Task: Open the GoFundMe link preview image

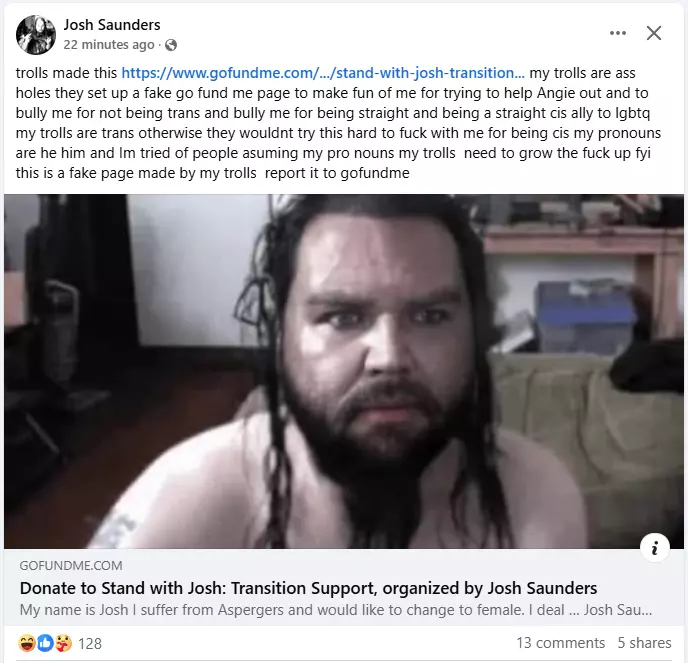Action: [344, 371]
